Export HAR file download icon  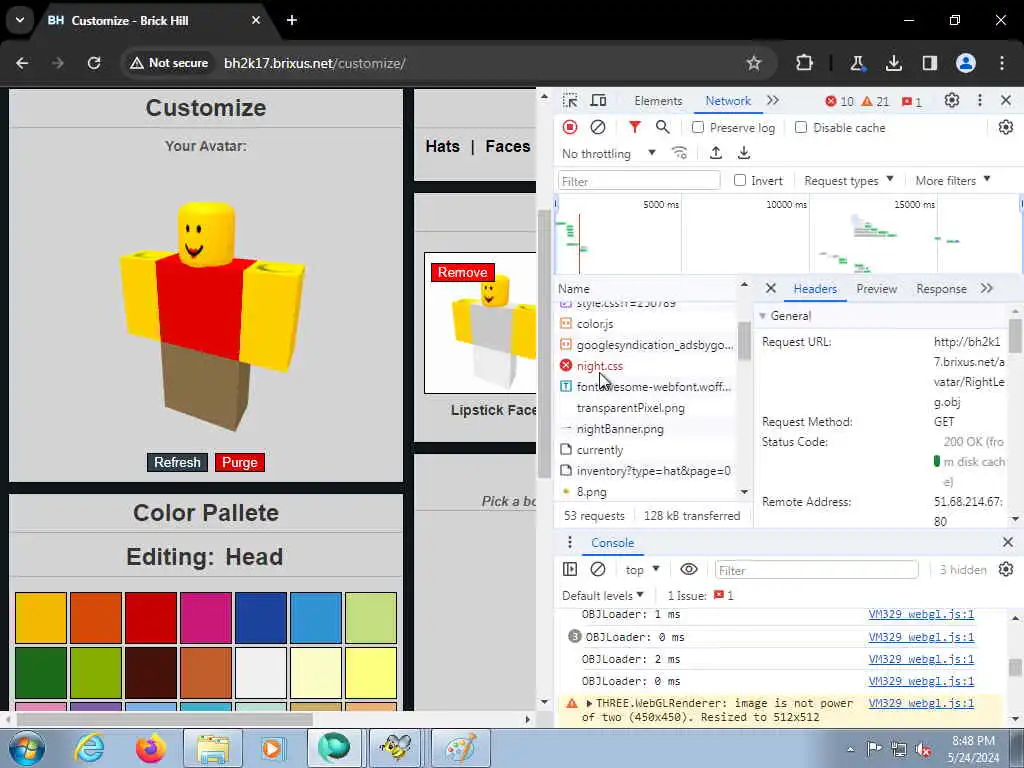pyautogui.click(x=744, y=153)
